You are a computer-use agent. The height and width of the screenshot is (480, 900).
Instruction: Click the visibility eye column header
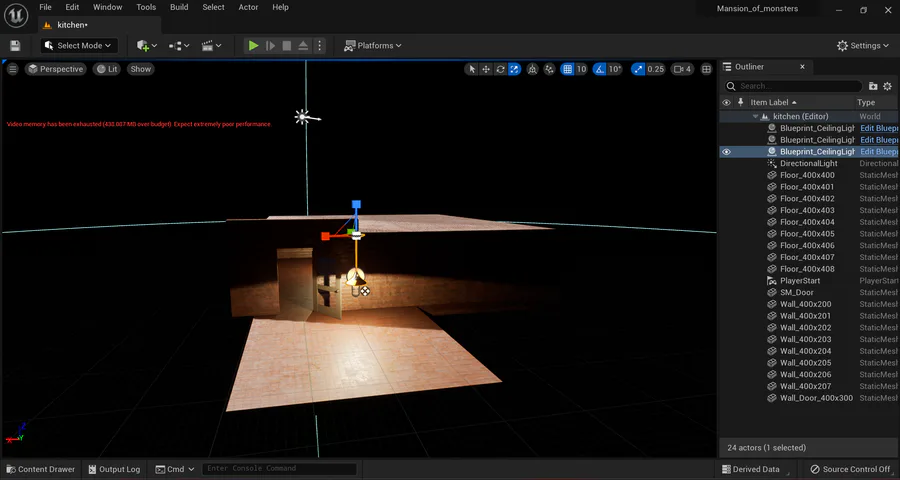click(726, 102)
